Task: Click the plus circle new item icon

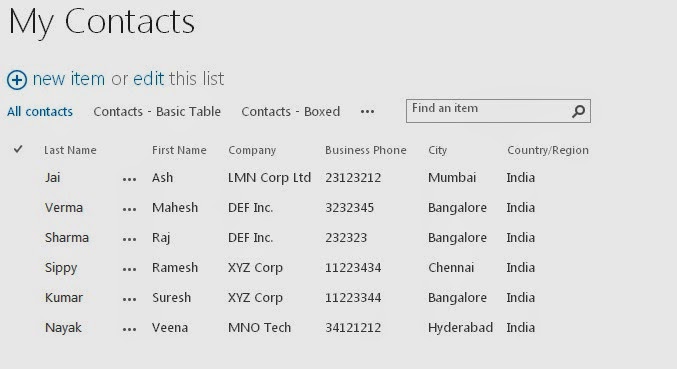Action: pyautogui.click(x=17, y=80)
